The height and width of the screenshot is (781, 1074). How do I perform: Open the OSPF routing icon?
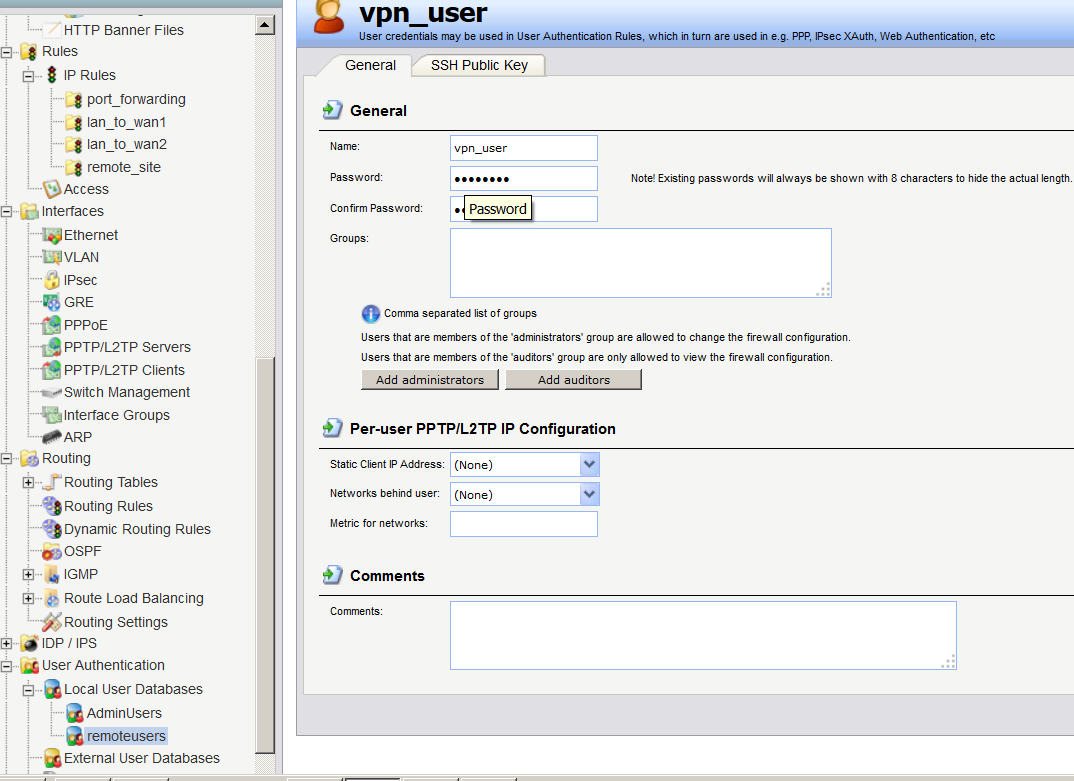click(x=52, y=551)
